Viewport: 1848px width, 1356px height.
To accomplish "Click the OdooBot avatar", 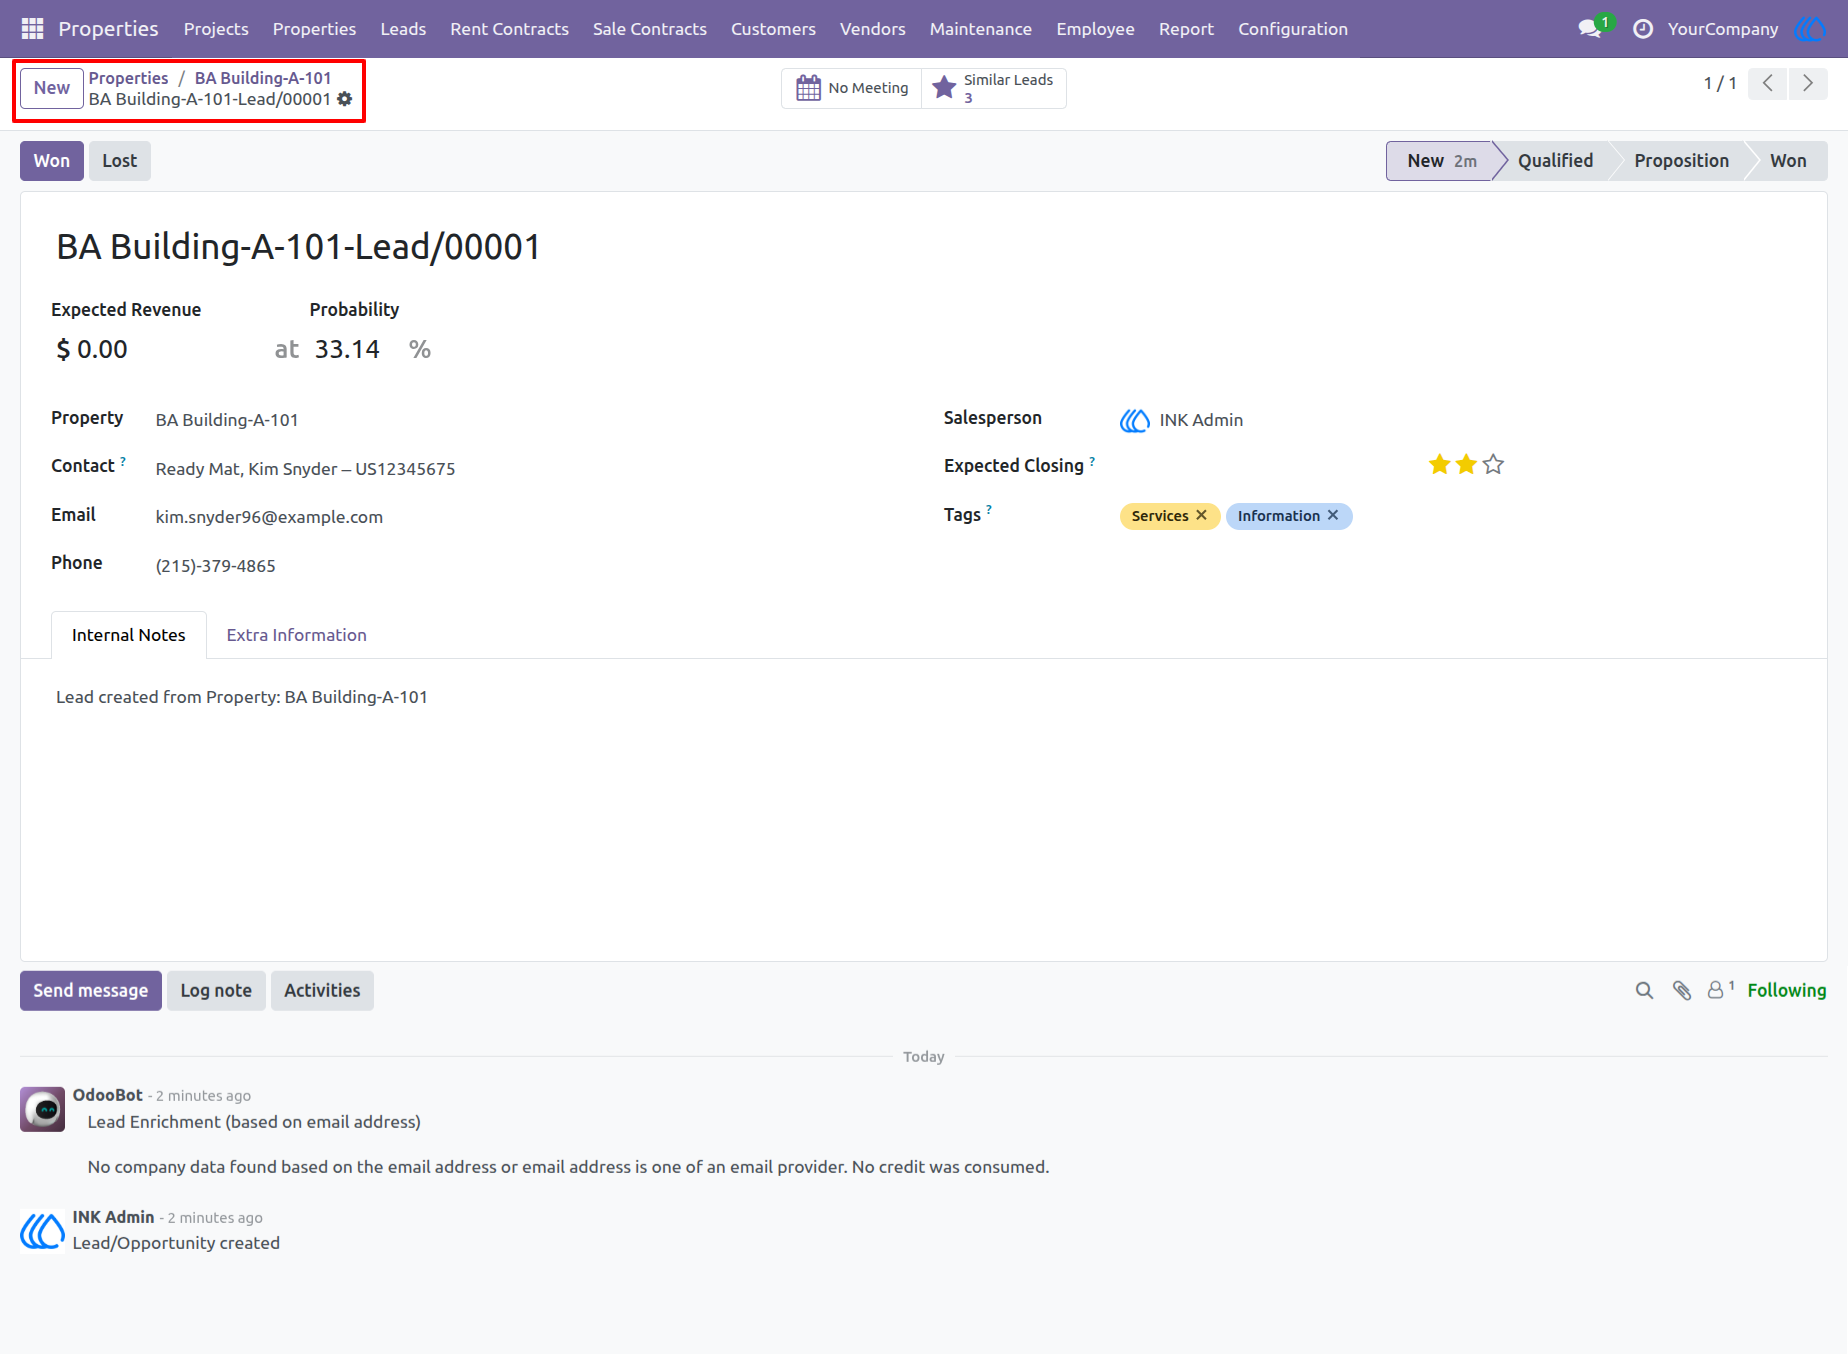I will click(x=43, y=1109).
